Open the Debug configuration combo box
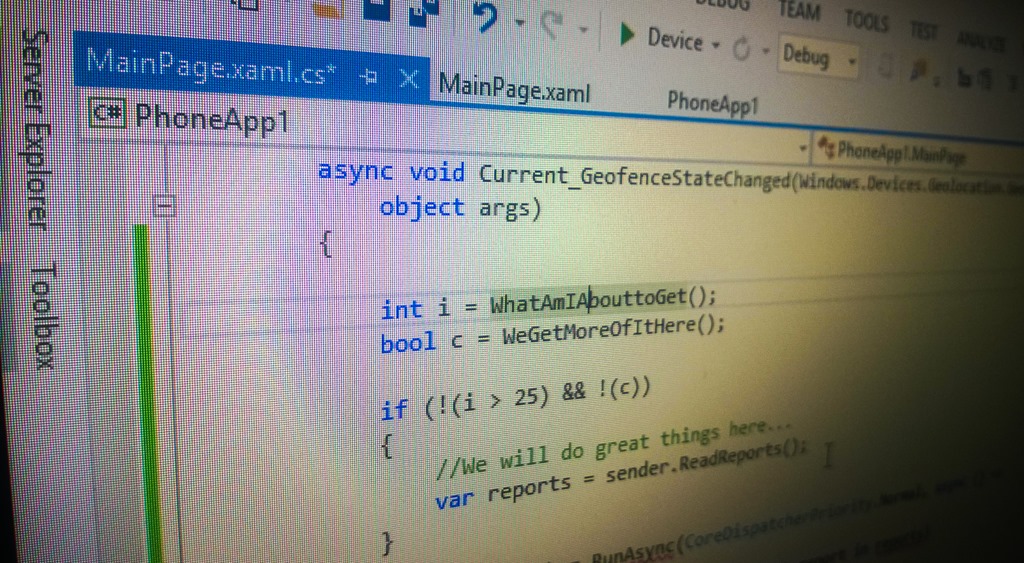 (819, 57)
